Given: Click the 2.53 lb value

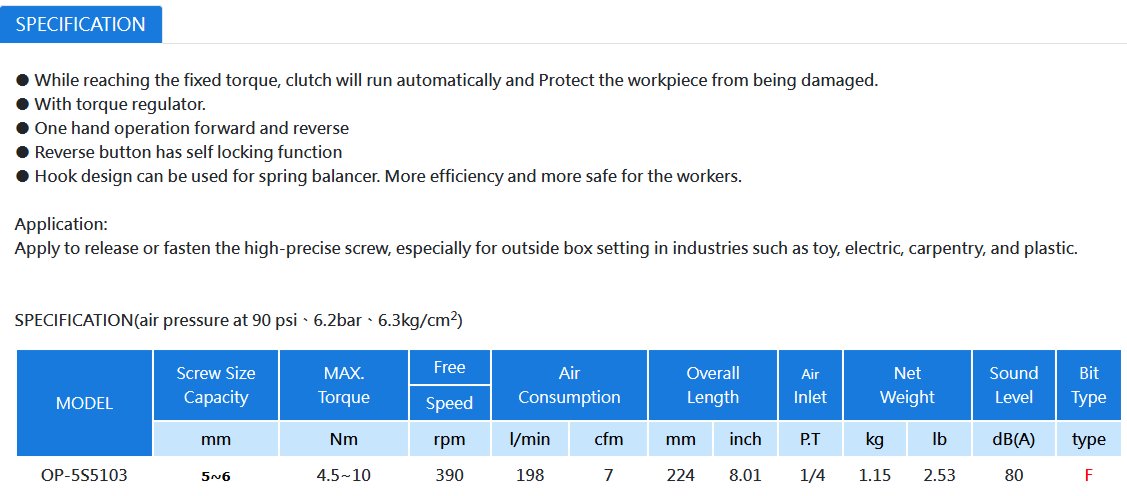Looking at the screenshot, I should pos(939,475).
